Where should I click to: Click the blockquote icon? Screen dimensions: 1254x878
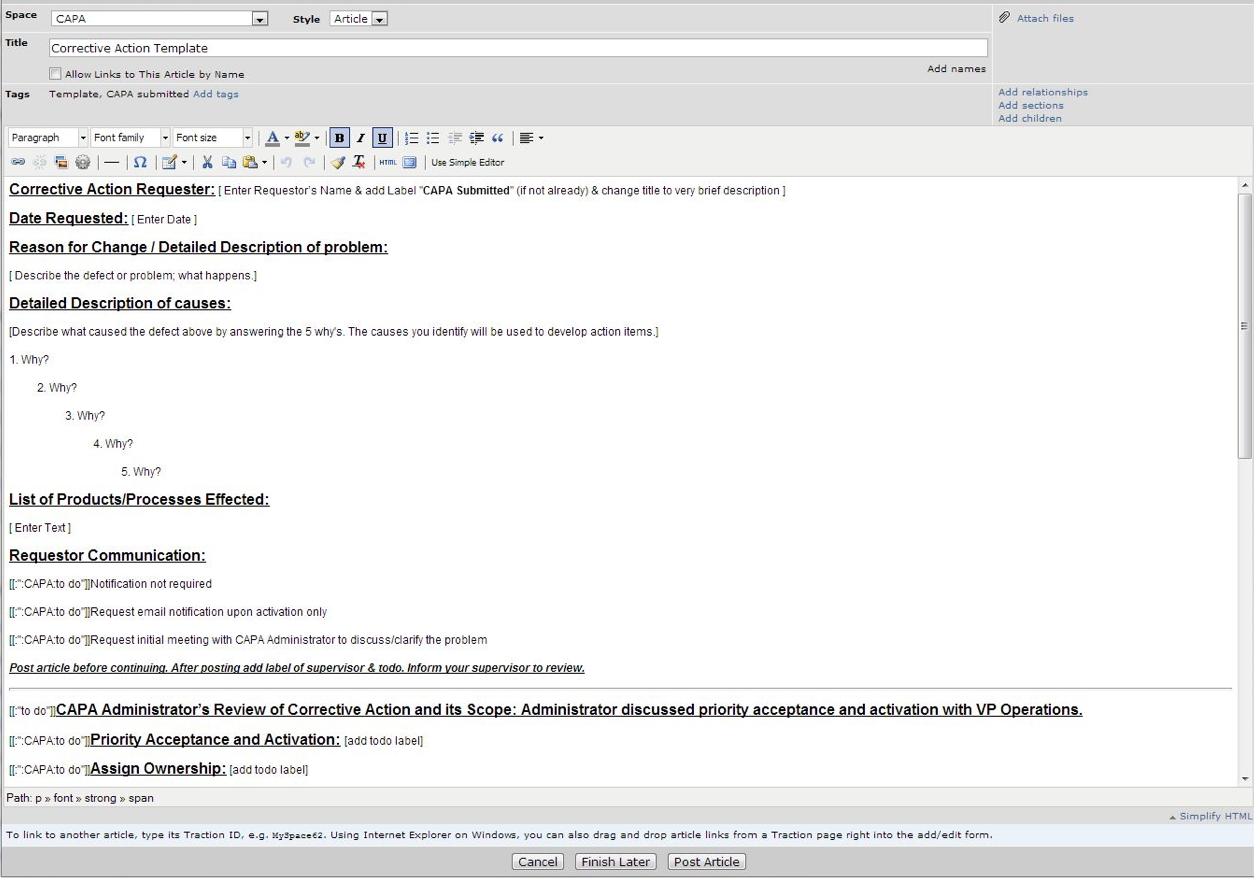coord(497,138)
